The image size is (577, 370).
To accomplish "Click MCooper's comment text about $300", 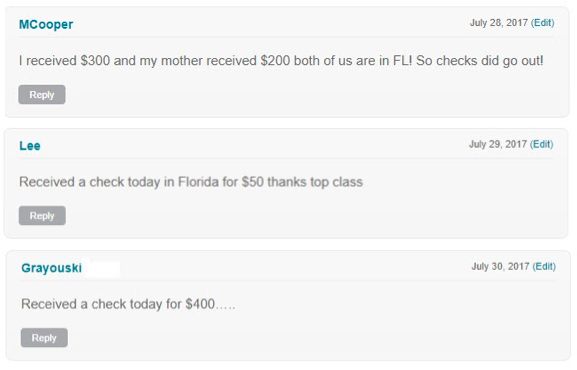I will coord(281,61).
